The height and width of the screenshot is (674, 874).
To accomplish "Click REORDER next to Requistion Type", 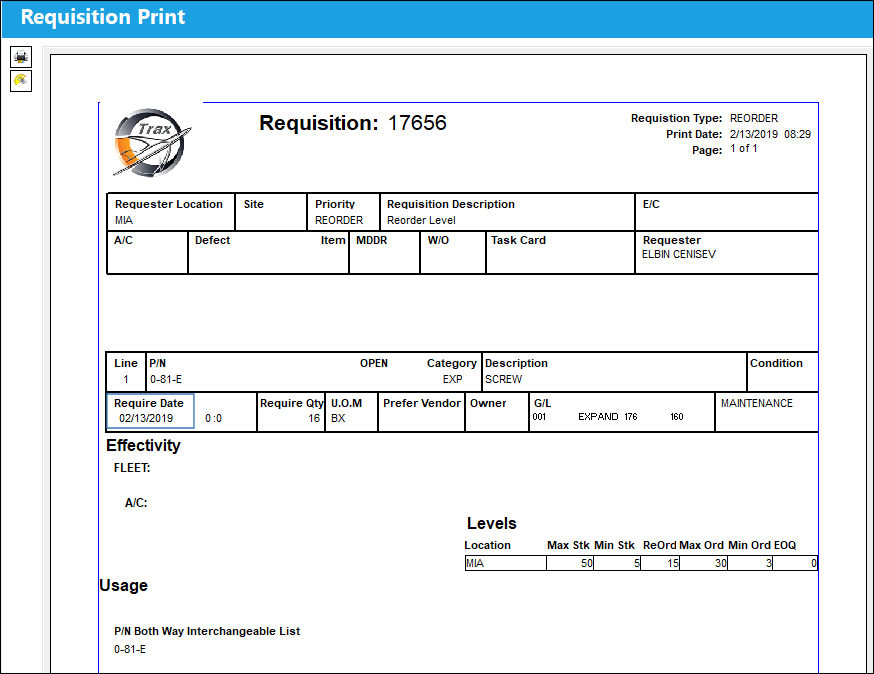I will [754, 118].
